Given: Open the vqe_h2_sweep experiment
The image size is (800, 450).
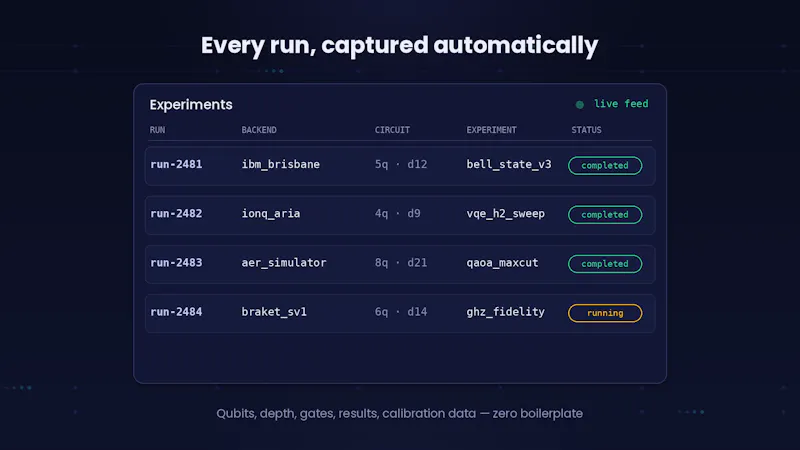Looking at the screenshot, I should [x=506, y=213].
